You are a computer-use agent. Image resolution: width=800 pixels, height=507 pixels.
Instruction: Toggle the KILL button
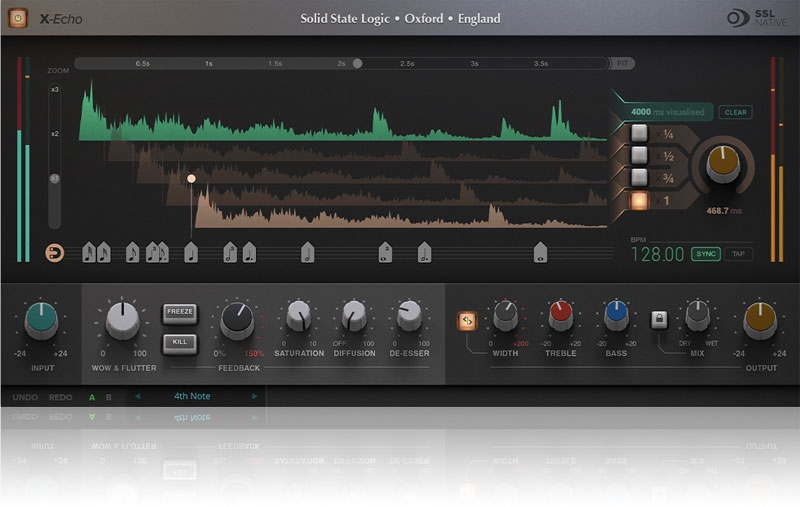(180, 343)
